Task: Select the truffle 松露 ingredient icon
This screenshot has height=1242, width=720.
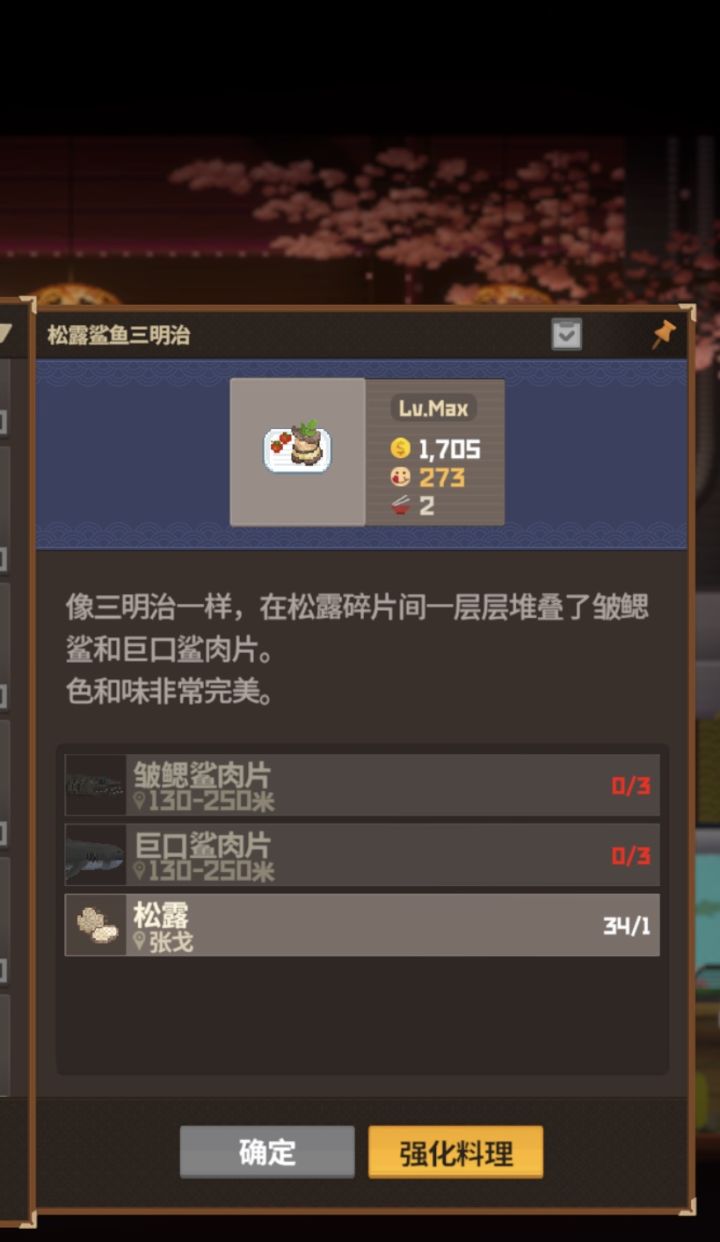Action: (96, 925)
